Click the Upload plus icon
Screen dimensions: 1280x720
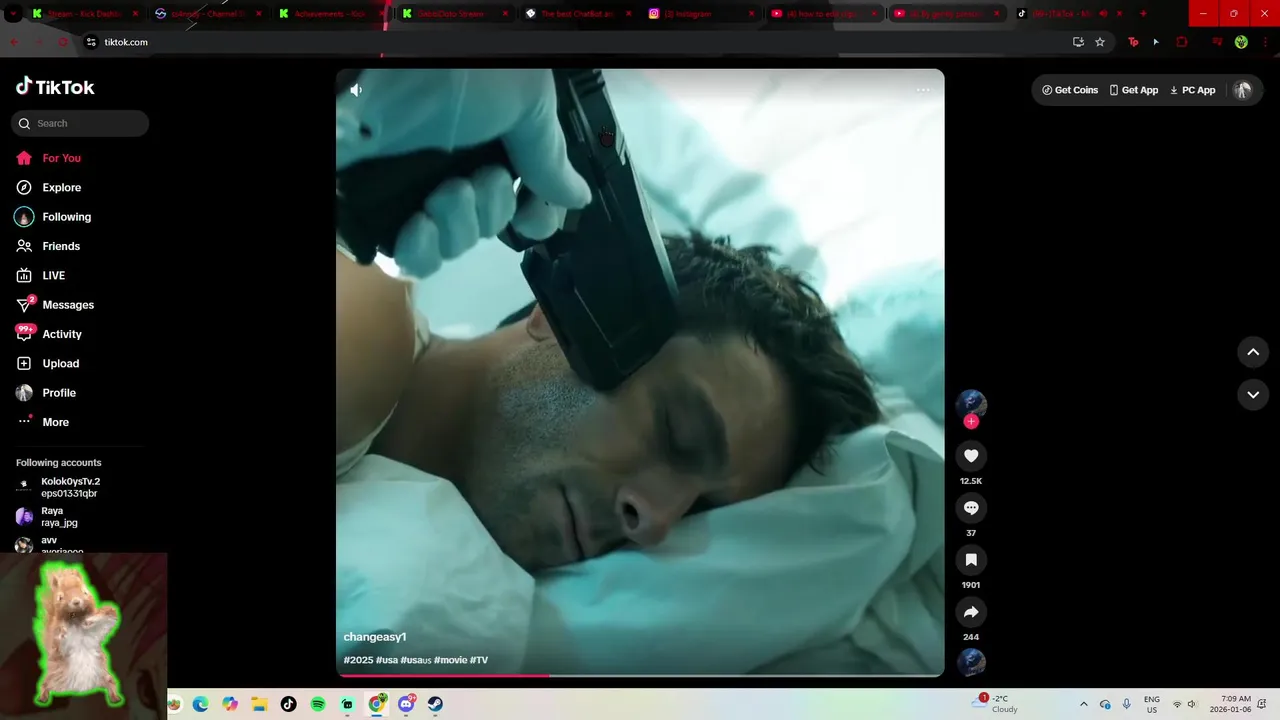tap(24, 363)
